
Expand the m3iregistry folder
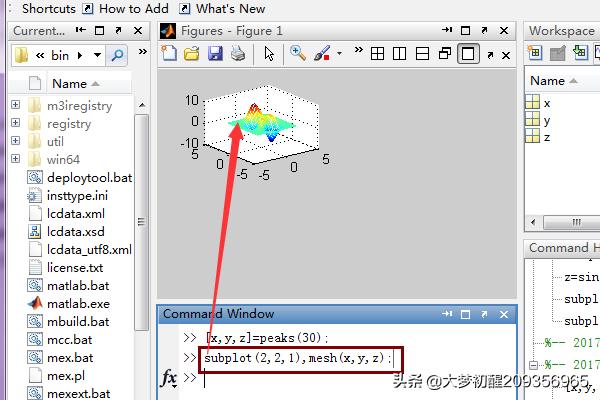point(15,104)
